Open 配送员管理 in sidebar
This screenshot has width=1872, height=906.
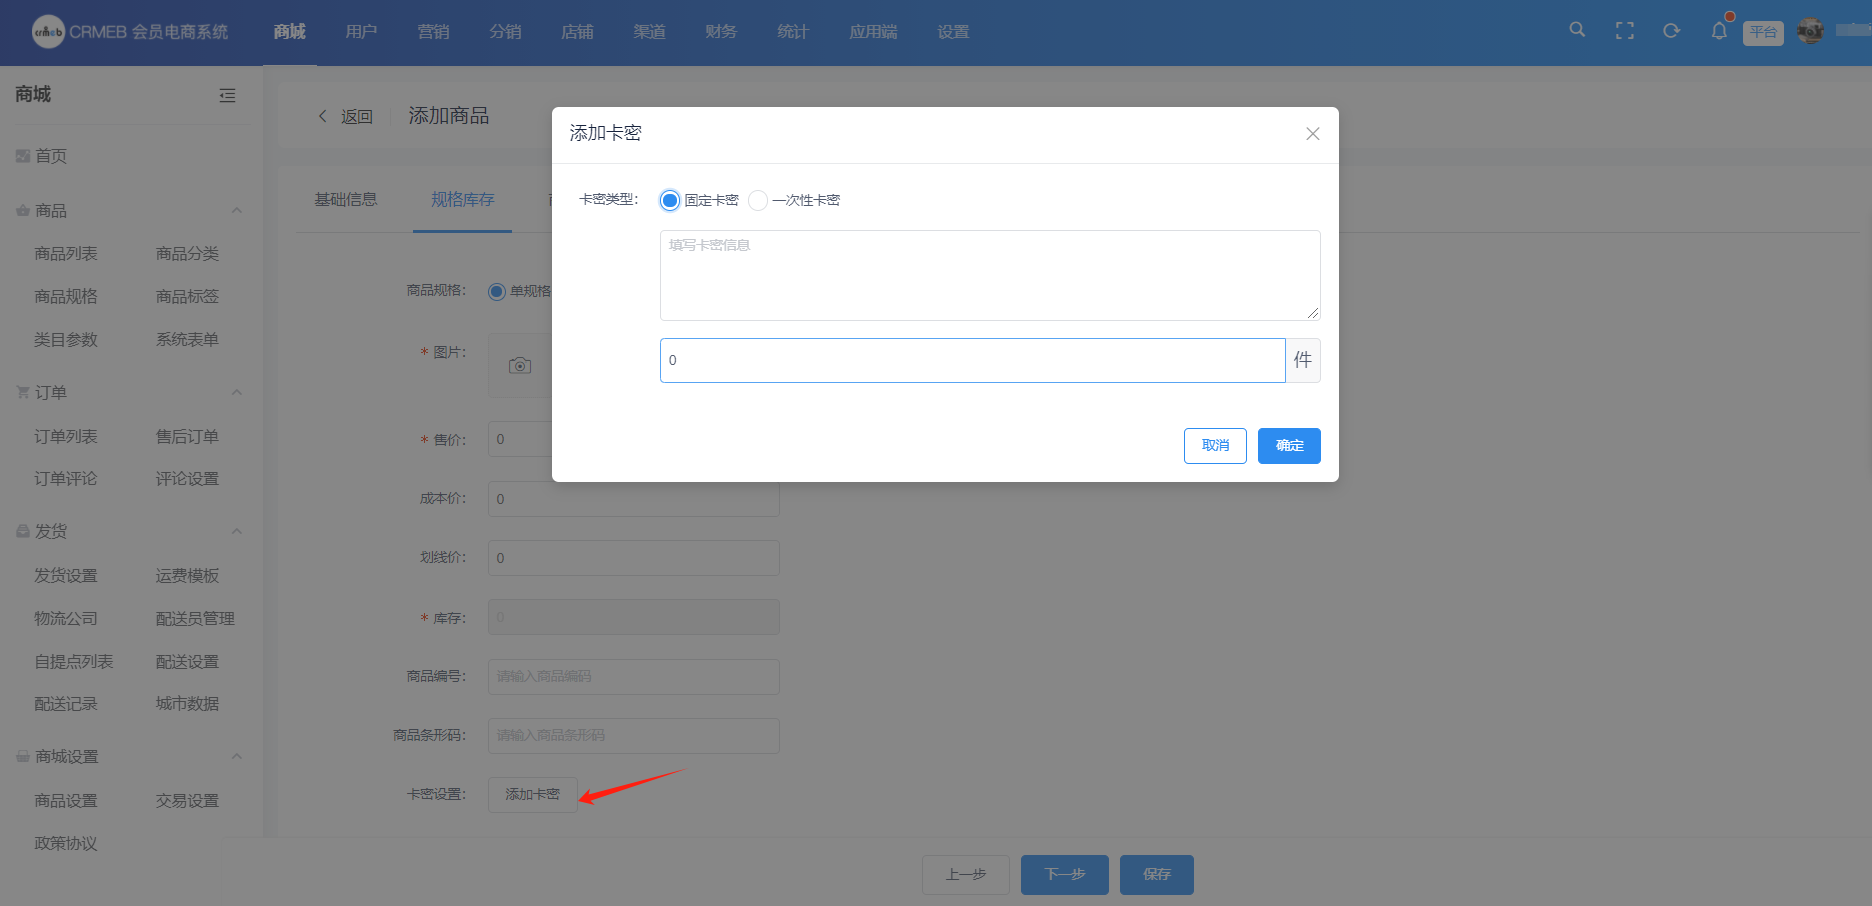click(x=195, y=619)
